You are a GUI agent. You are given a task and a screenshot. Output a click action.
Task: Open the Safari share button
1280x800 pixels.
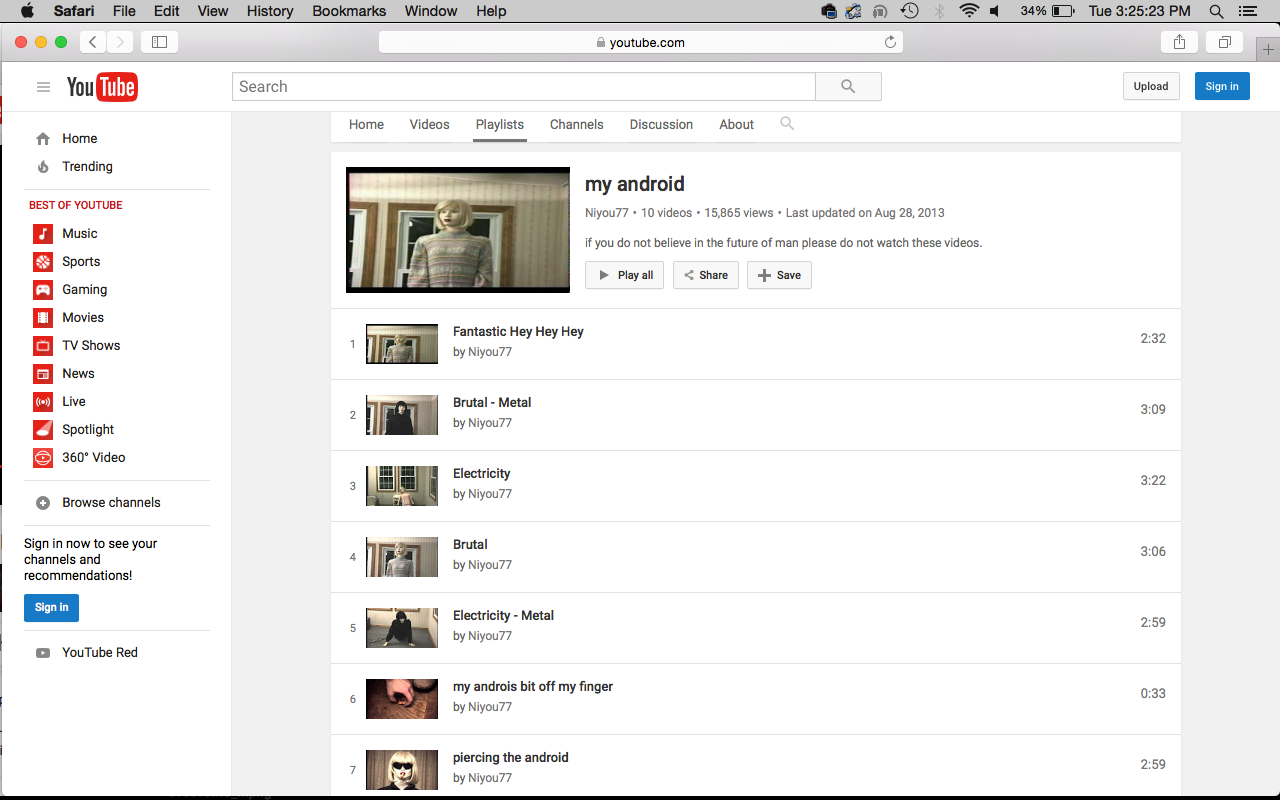pyautogui.click(x=1179, y=42)
